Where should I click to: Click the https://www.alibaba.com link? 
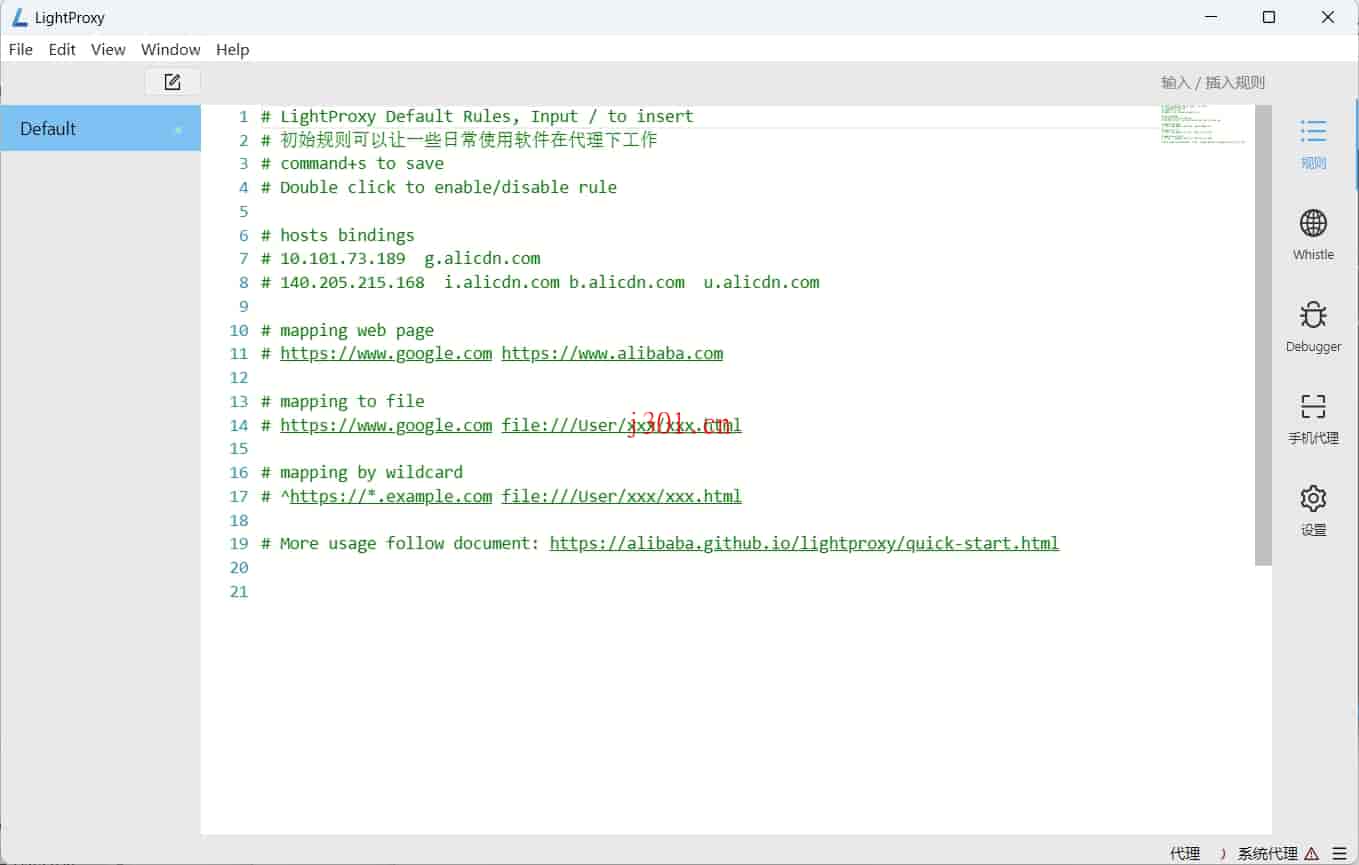tap(612, 353)
